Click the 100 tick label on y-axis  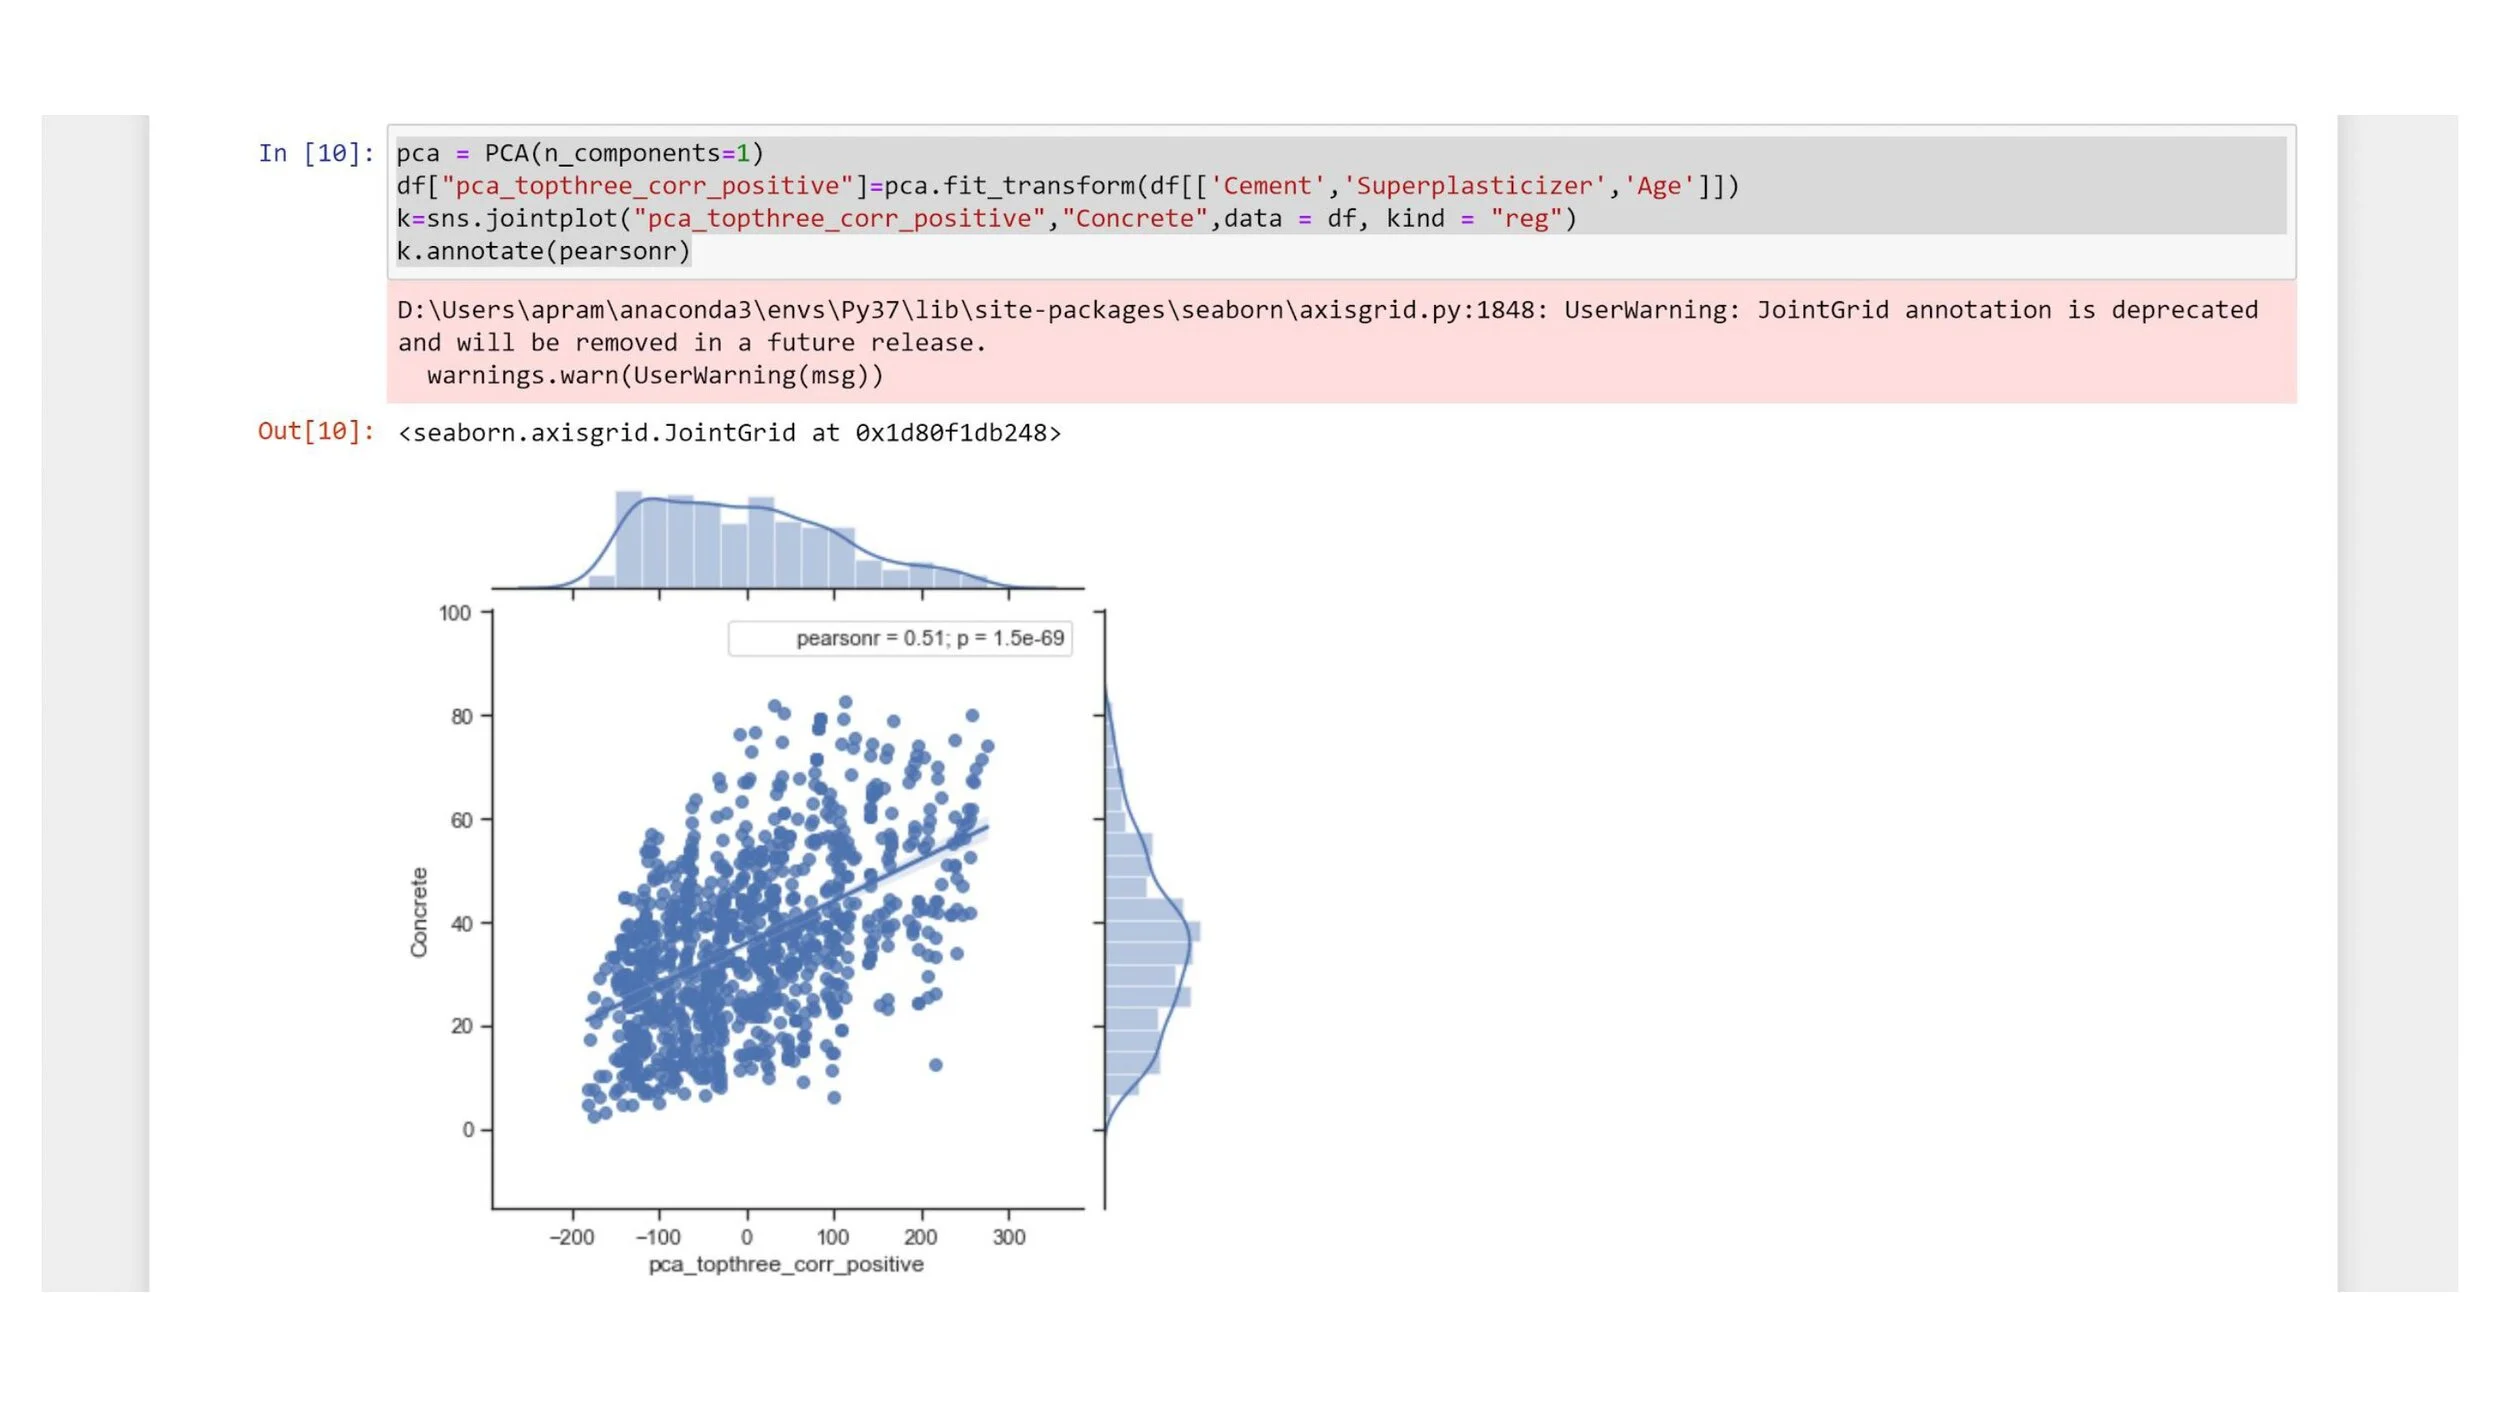coord(455,613)
